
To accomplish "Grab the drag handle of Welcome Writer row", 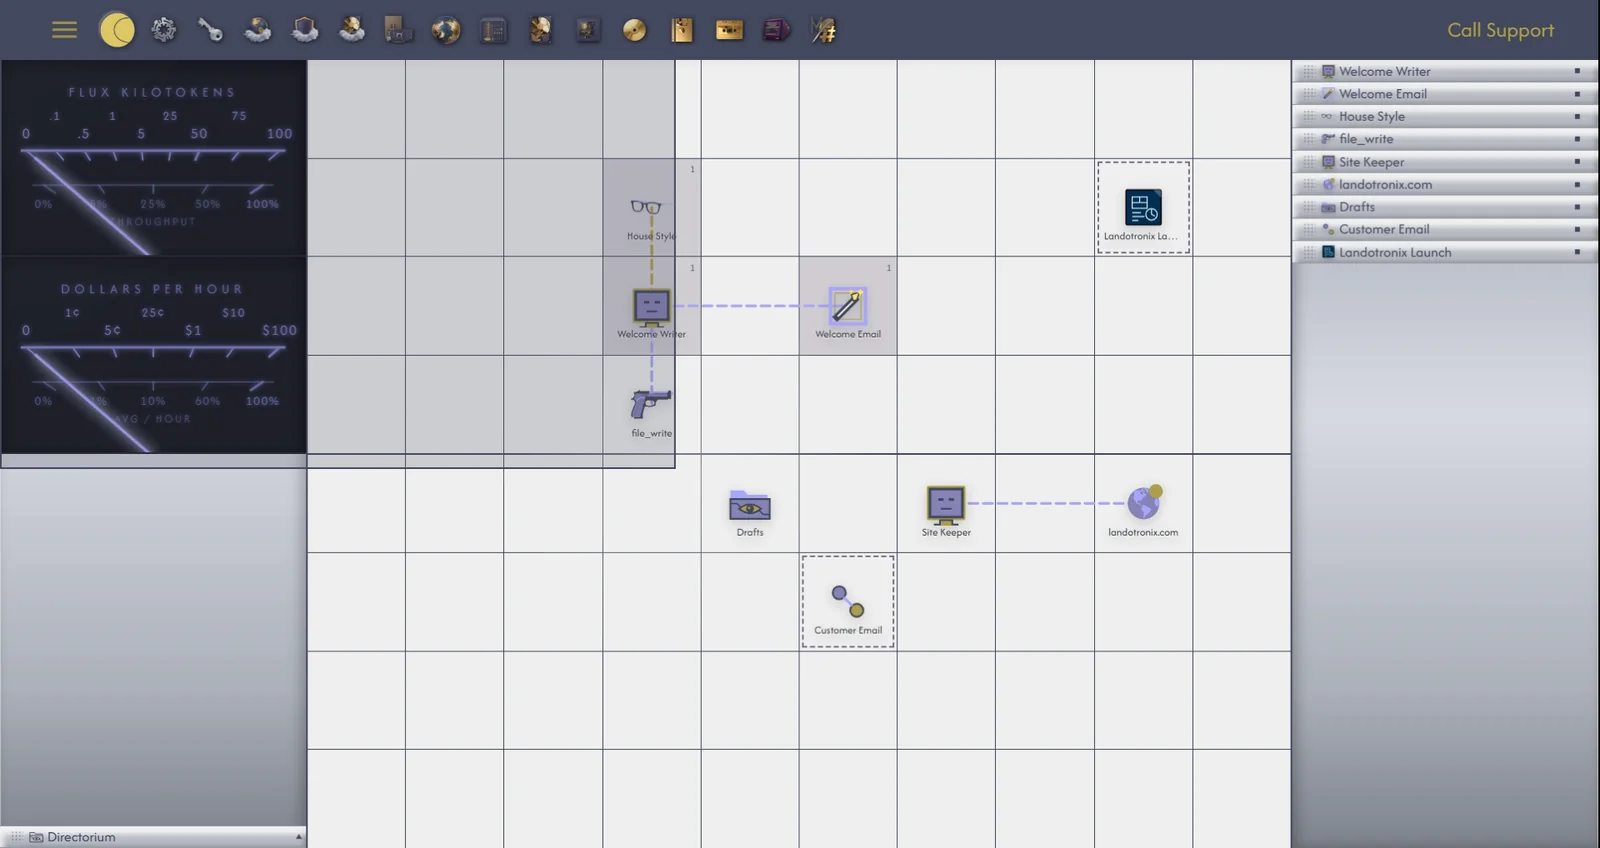I will [x=1308, y=71].
